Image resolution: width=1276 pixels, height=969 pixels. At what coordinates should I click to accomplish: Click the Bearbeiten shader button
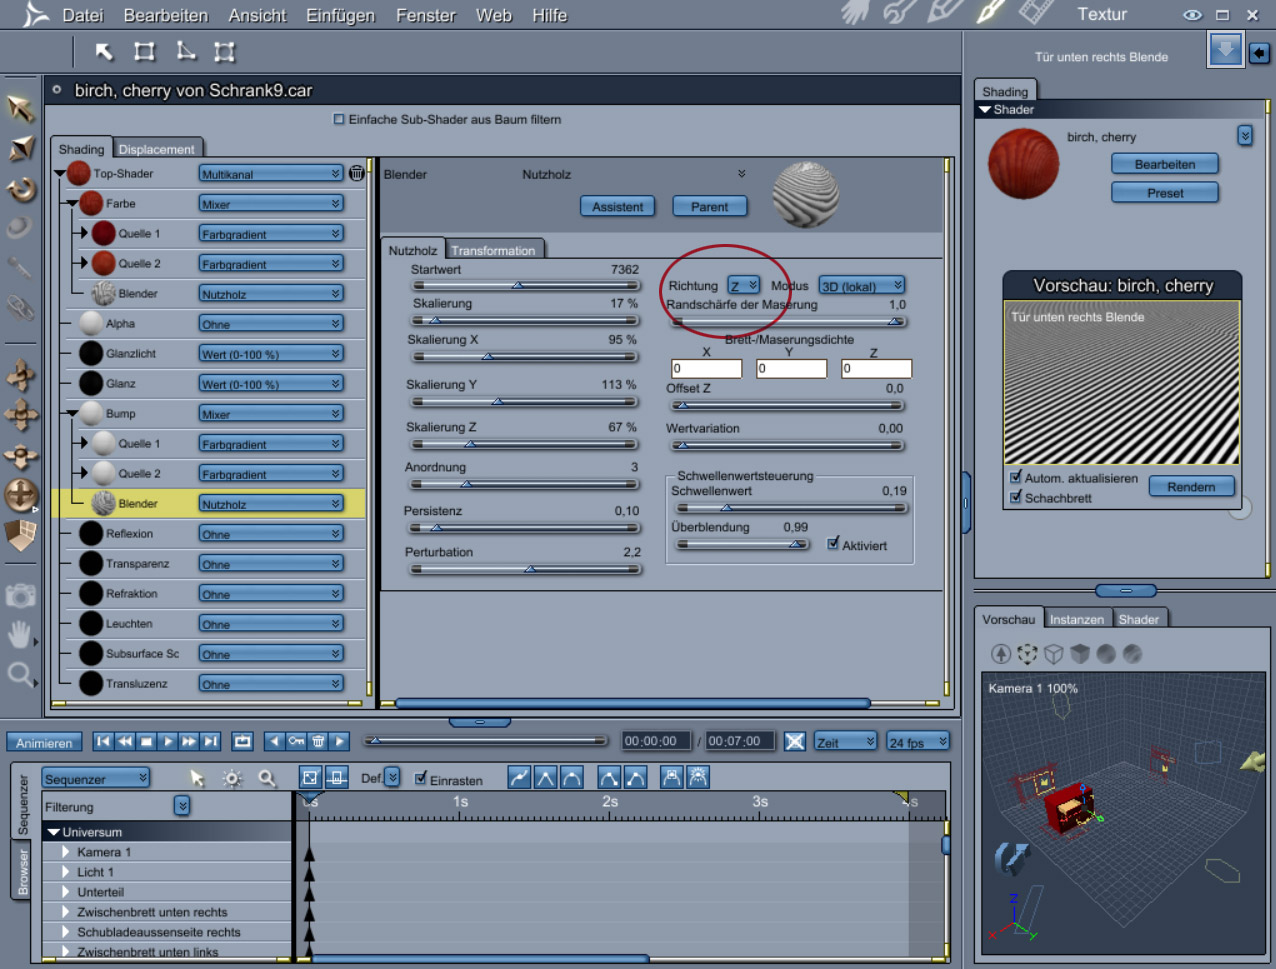(1165, 164)
